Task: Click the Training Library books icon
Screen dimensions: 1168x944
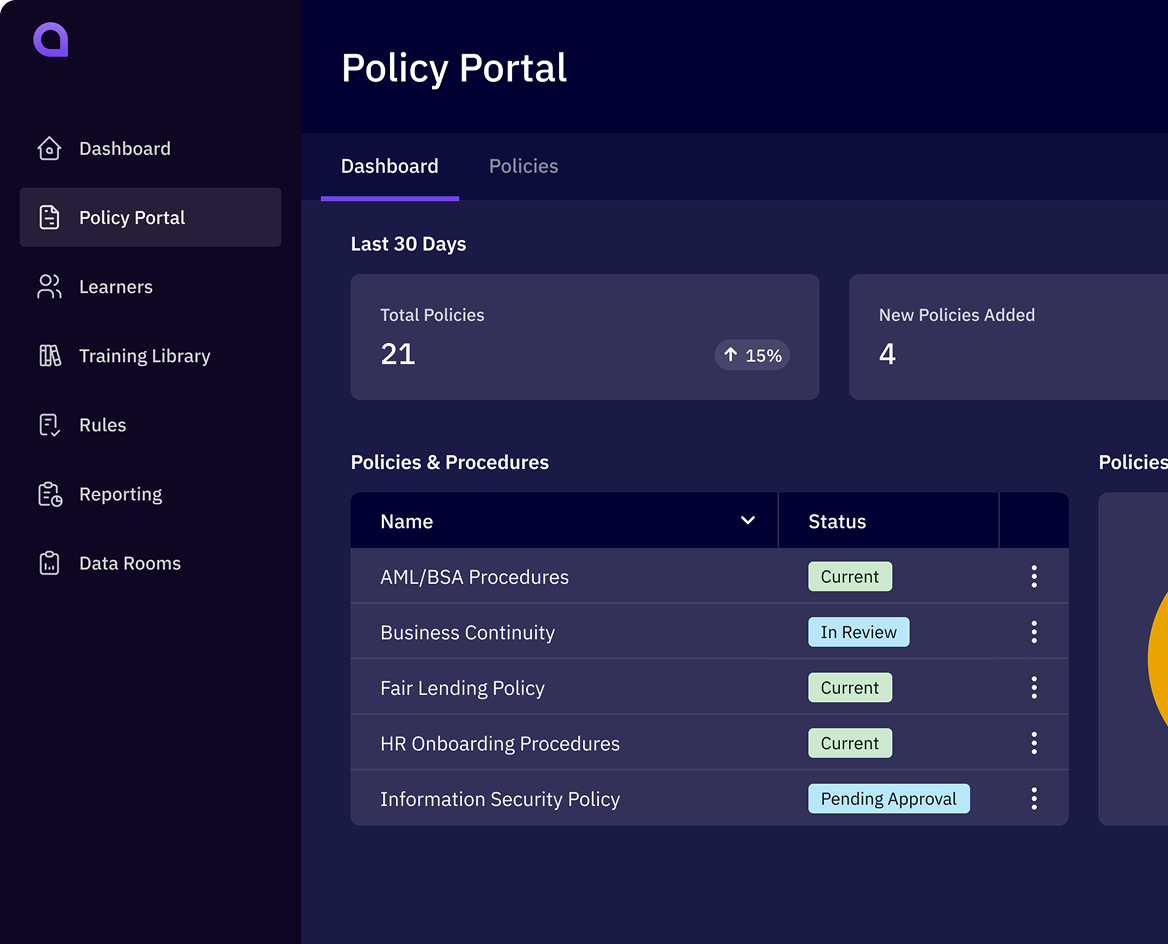Action: pos(50,355)
